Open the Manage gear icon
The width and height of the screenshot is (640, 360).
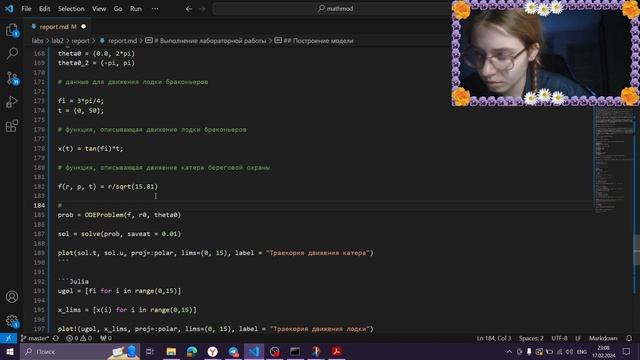tap(12, 321)
